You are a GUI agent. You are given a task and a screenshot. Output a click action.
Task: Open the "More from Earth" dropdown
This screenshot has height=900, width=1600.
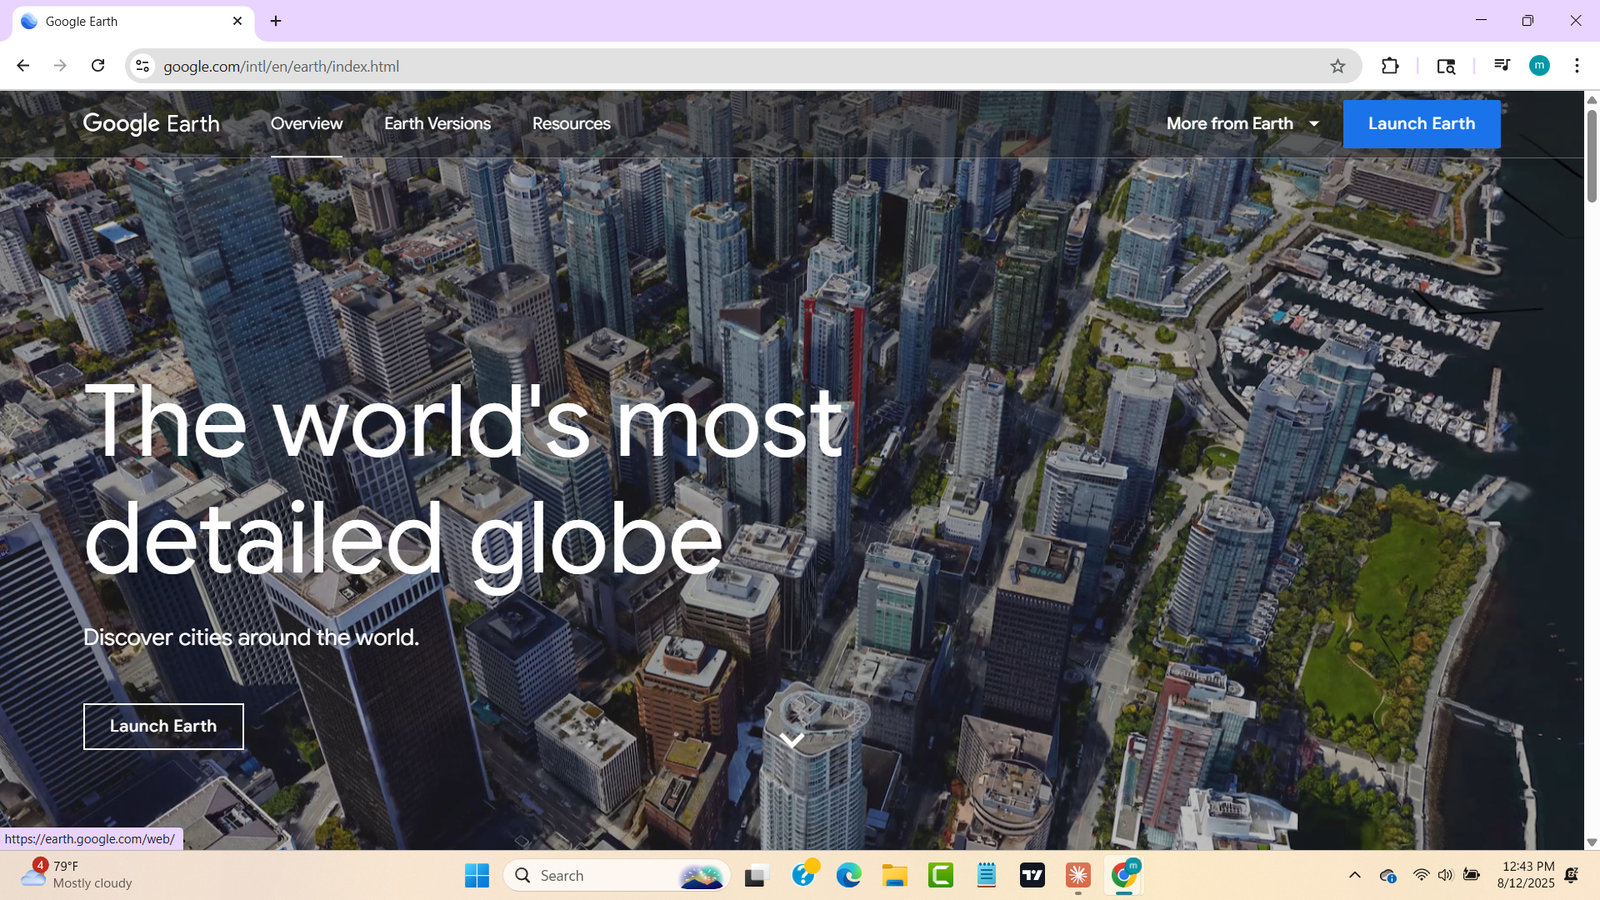click(x=1241, y=123)
